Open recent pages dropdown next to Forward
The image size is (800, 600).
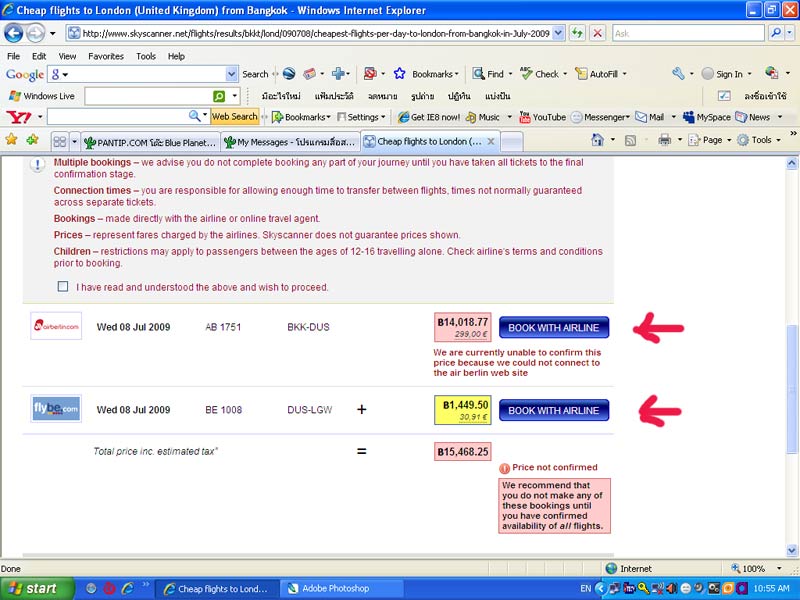[x=53, y=34]
